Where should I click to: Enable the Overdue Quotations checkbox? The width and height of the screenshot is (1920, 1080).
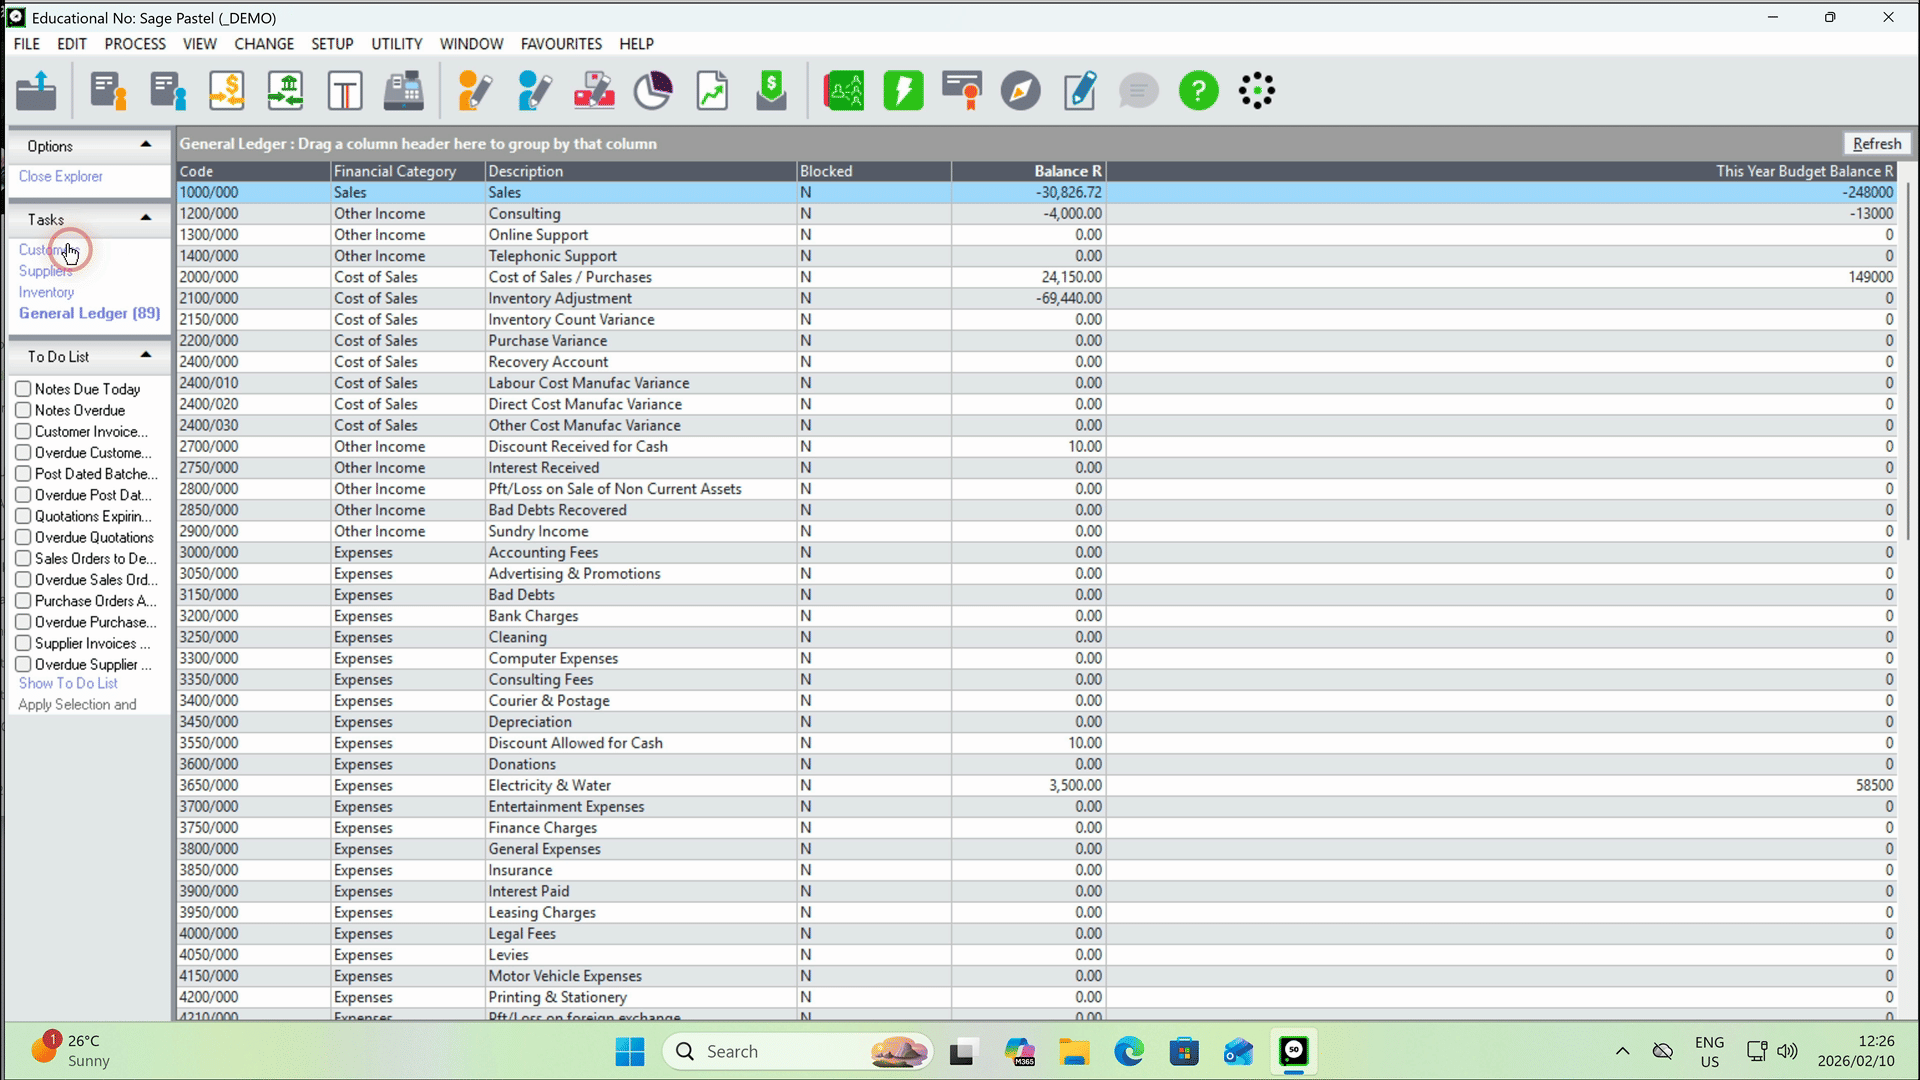(x=24, y=537)
